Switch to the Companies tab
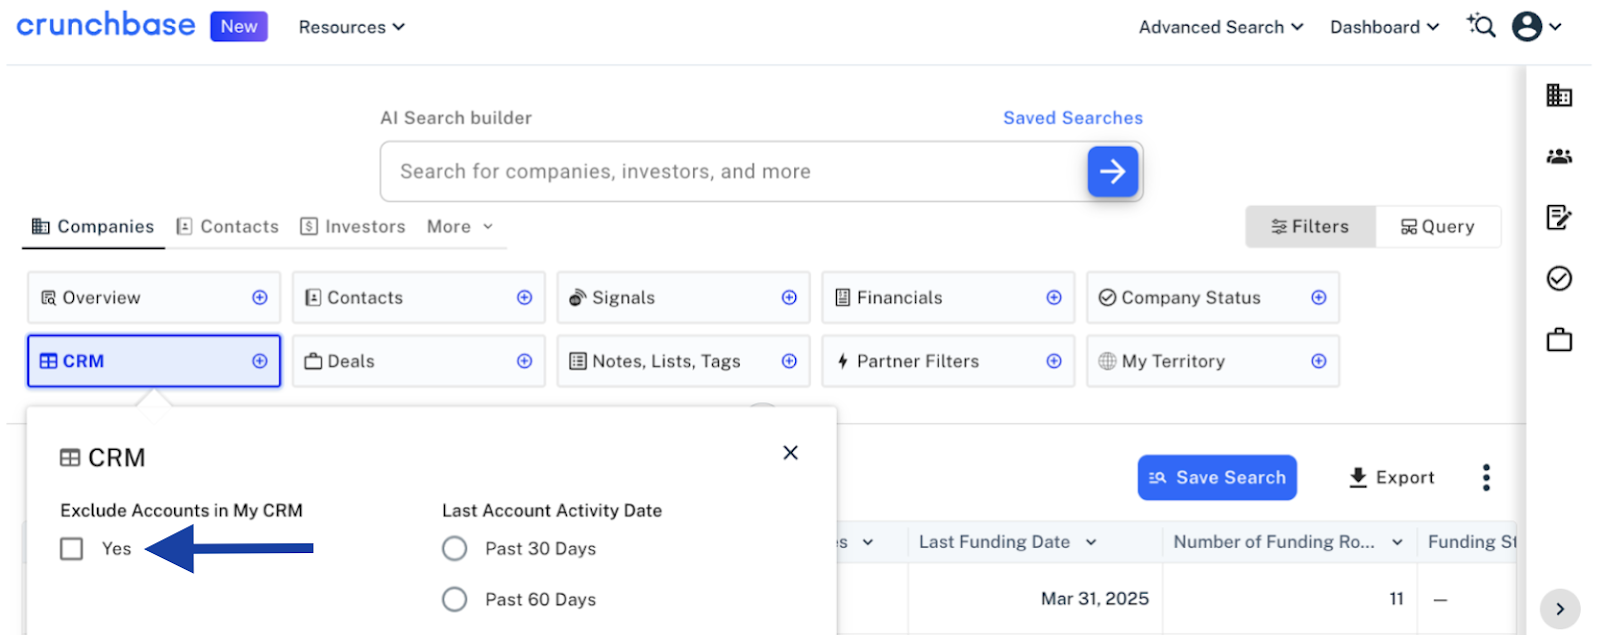The width and height of the screenshot is (1600, 635). coord(93,227)
